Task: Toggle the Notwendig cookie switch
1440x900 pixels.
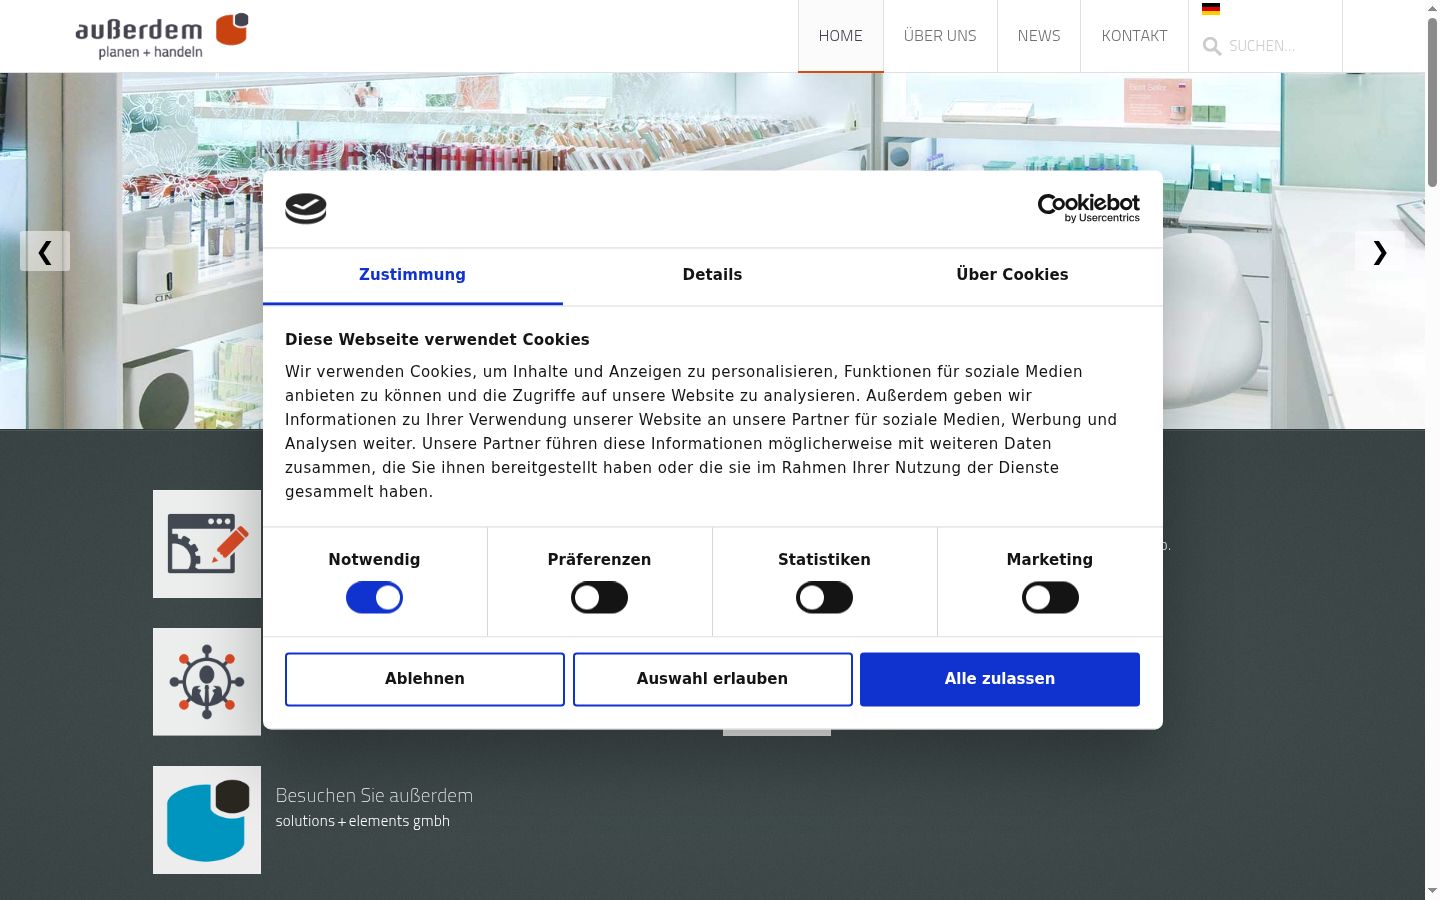Action: 374,598
